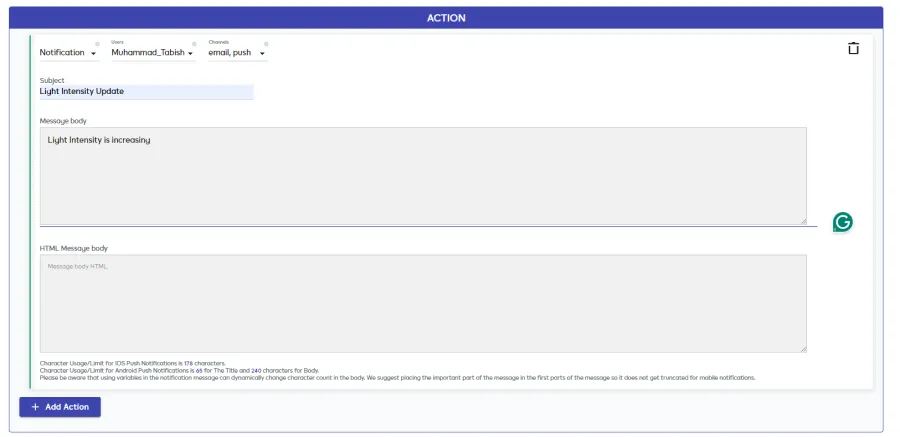Click the Subject field with Light Intensity Update
The width and height of the screenshot is (900, 437).
[146, 91]
